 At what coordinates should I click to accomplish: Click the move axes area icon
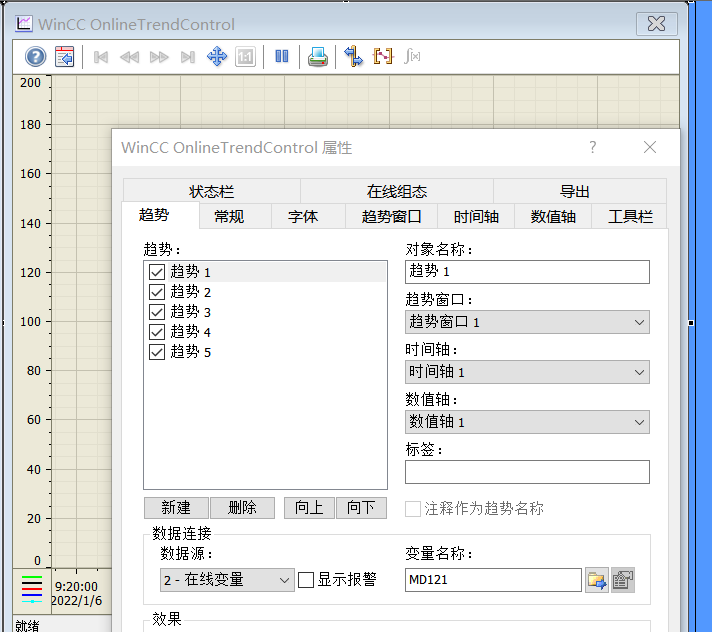click(x=217, y=57)
